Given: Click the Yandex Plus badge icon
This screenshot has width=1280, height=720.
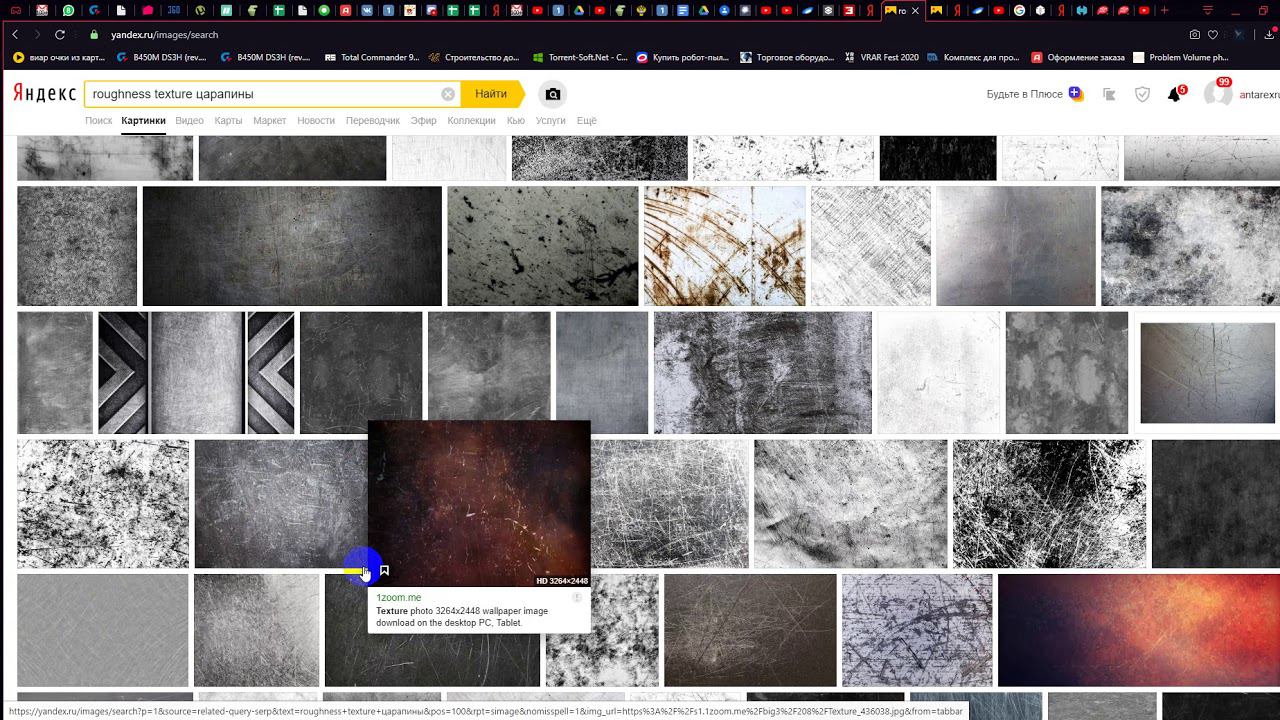Looking at the screenshot, I should tap(1075, 93).
